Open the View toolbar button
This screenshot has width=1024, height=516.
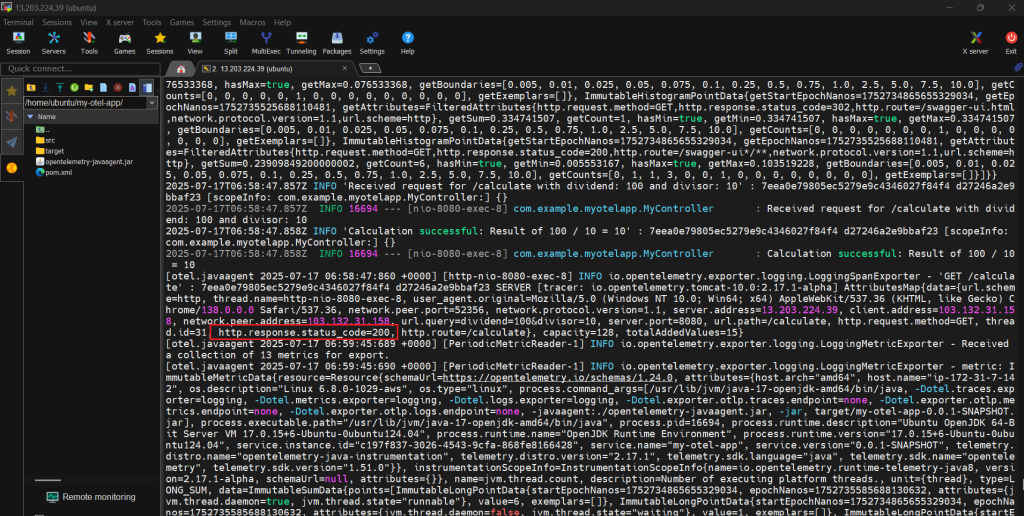[195, 43]
